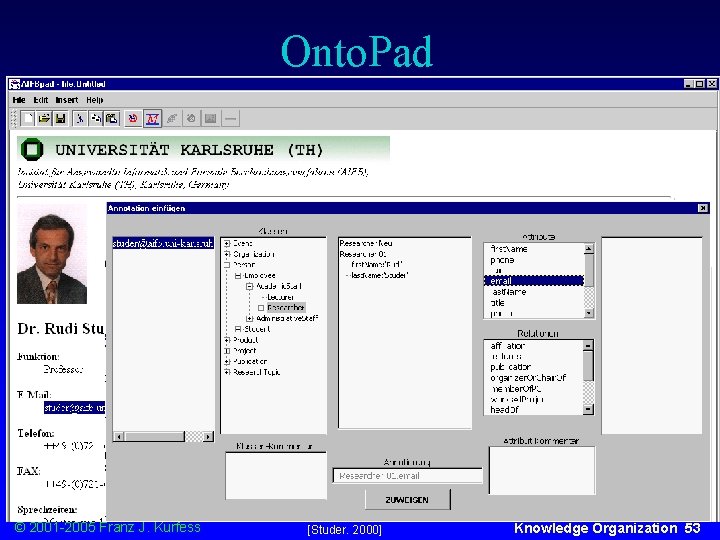
Task: Click the Open file folder icon
Action: pyautogui.click(x=44, y=119)
